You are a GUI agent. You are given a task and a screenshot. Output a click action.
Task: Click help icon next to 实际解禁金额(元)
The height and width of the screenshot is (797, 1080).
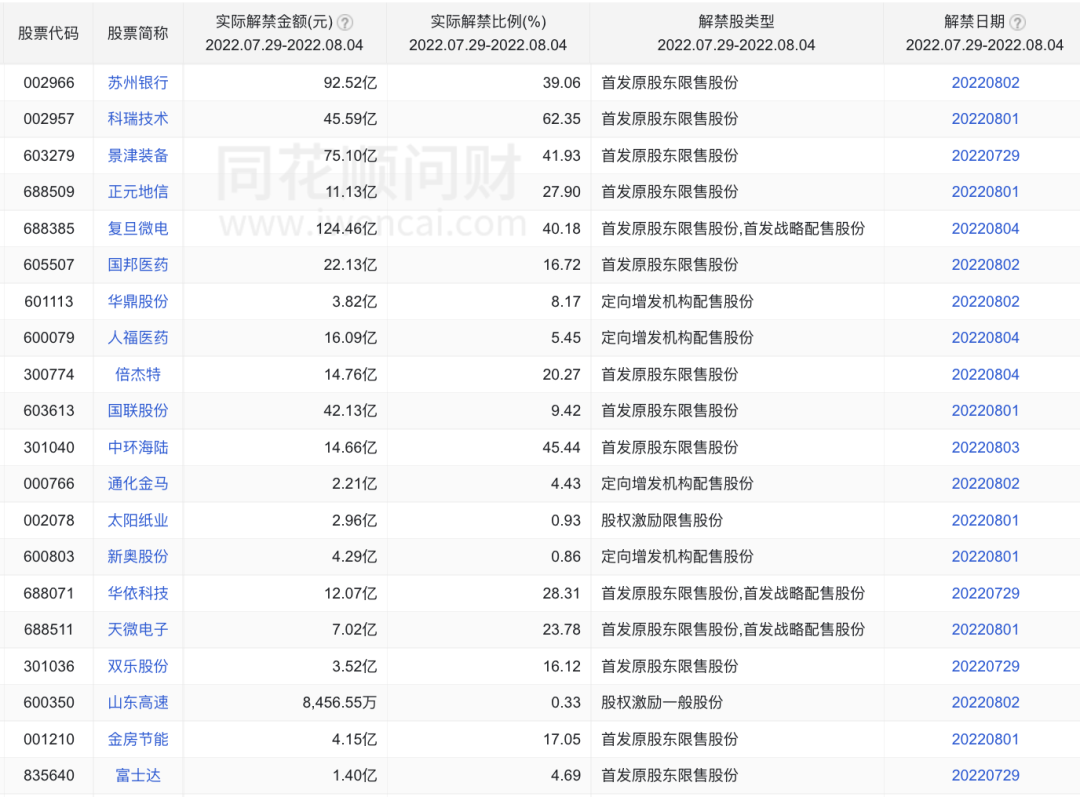345,22
